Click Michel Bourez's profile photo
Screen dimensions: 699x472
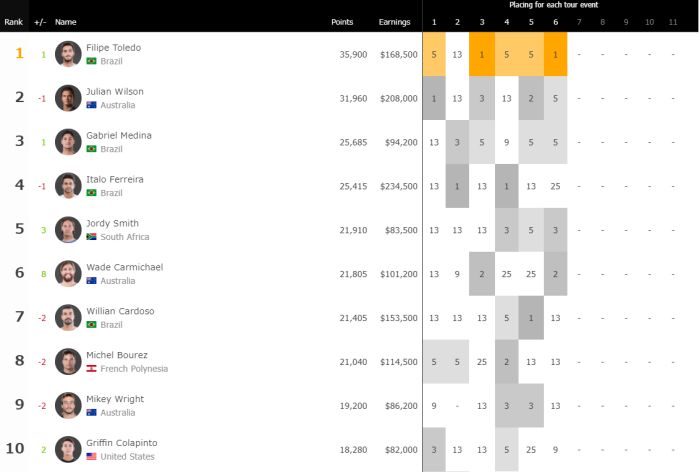tap(68, 361)
